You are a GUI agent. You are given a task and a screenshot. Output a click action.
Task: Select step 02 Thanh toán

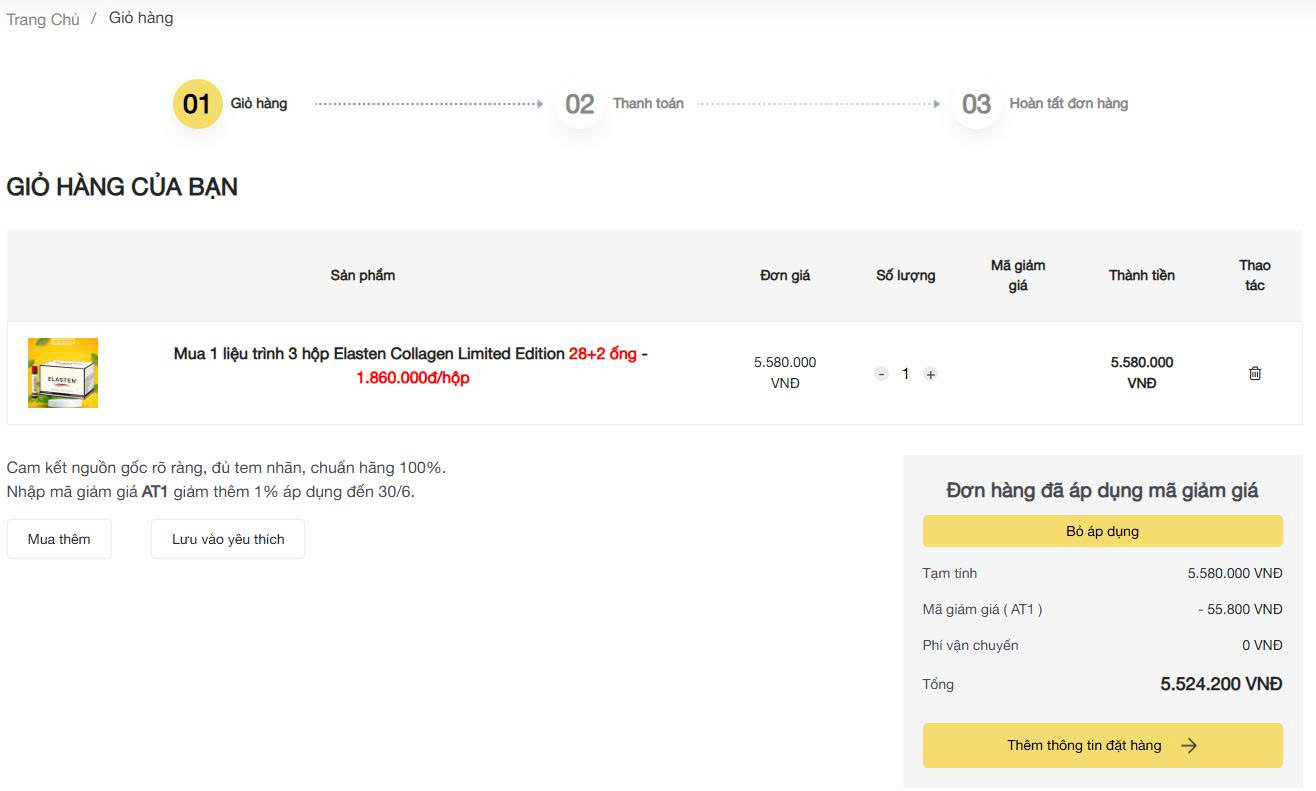pyautogui.click(x=622, y=104)
